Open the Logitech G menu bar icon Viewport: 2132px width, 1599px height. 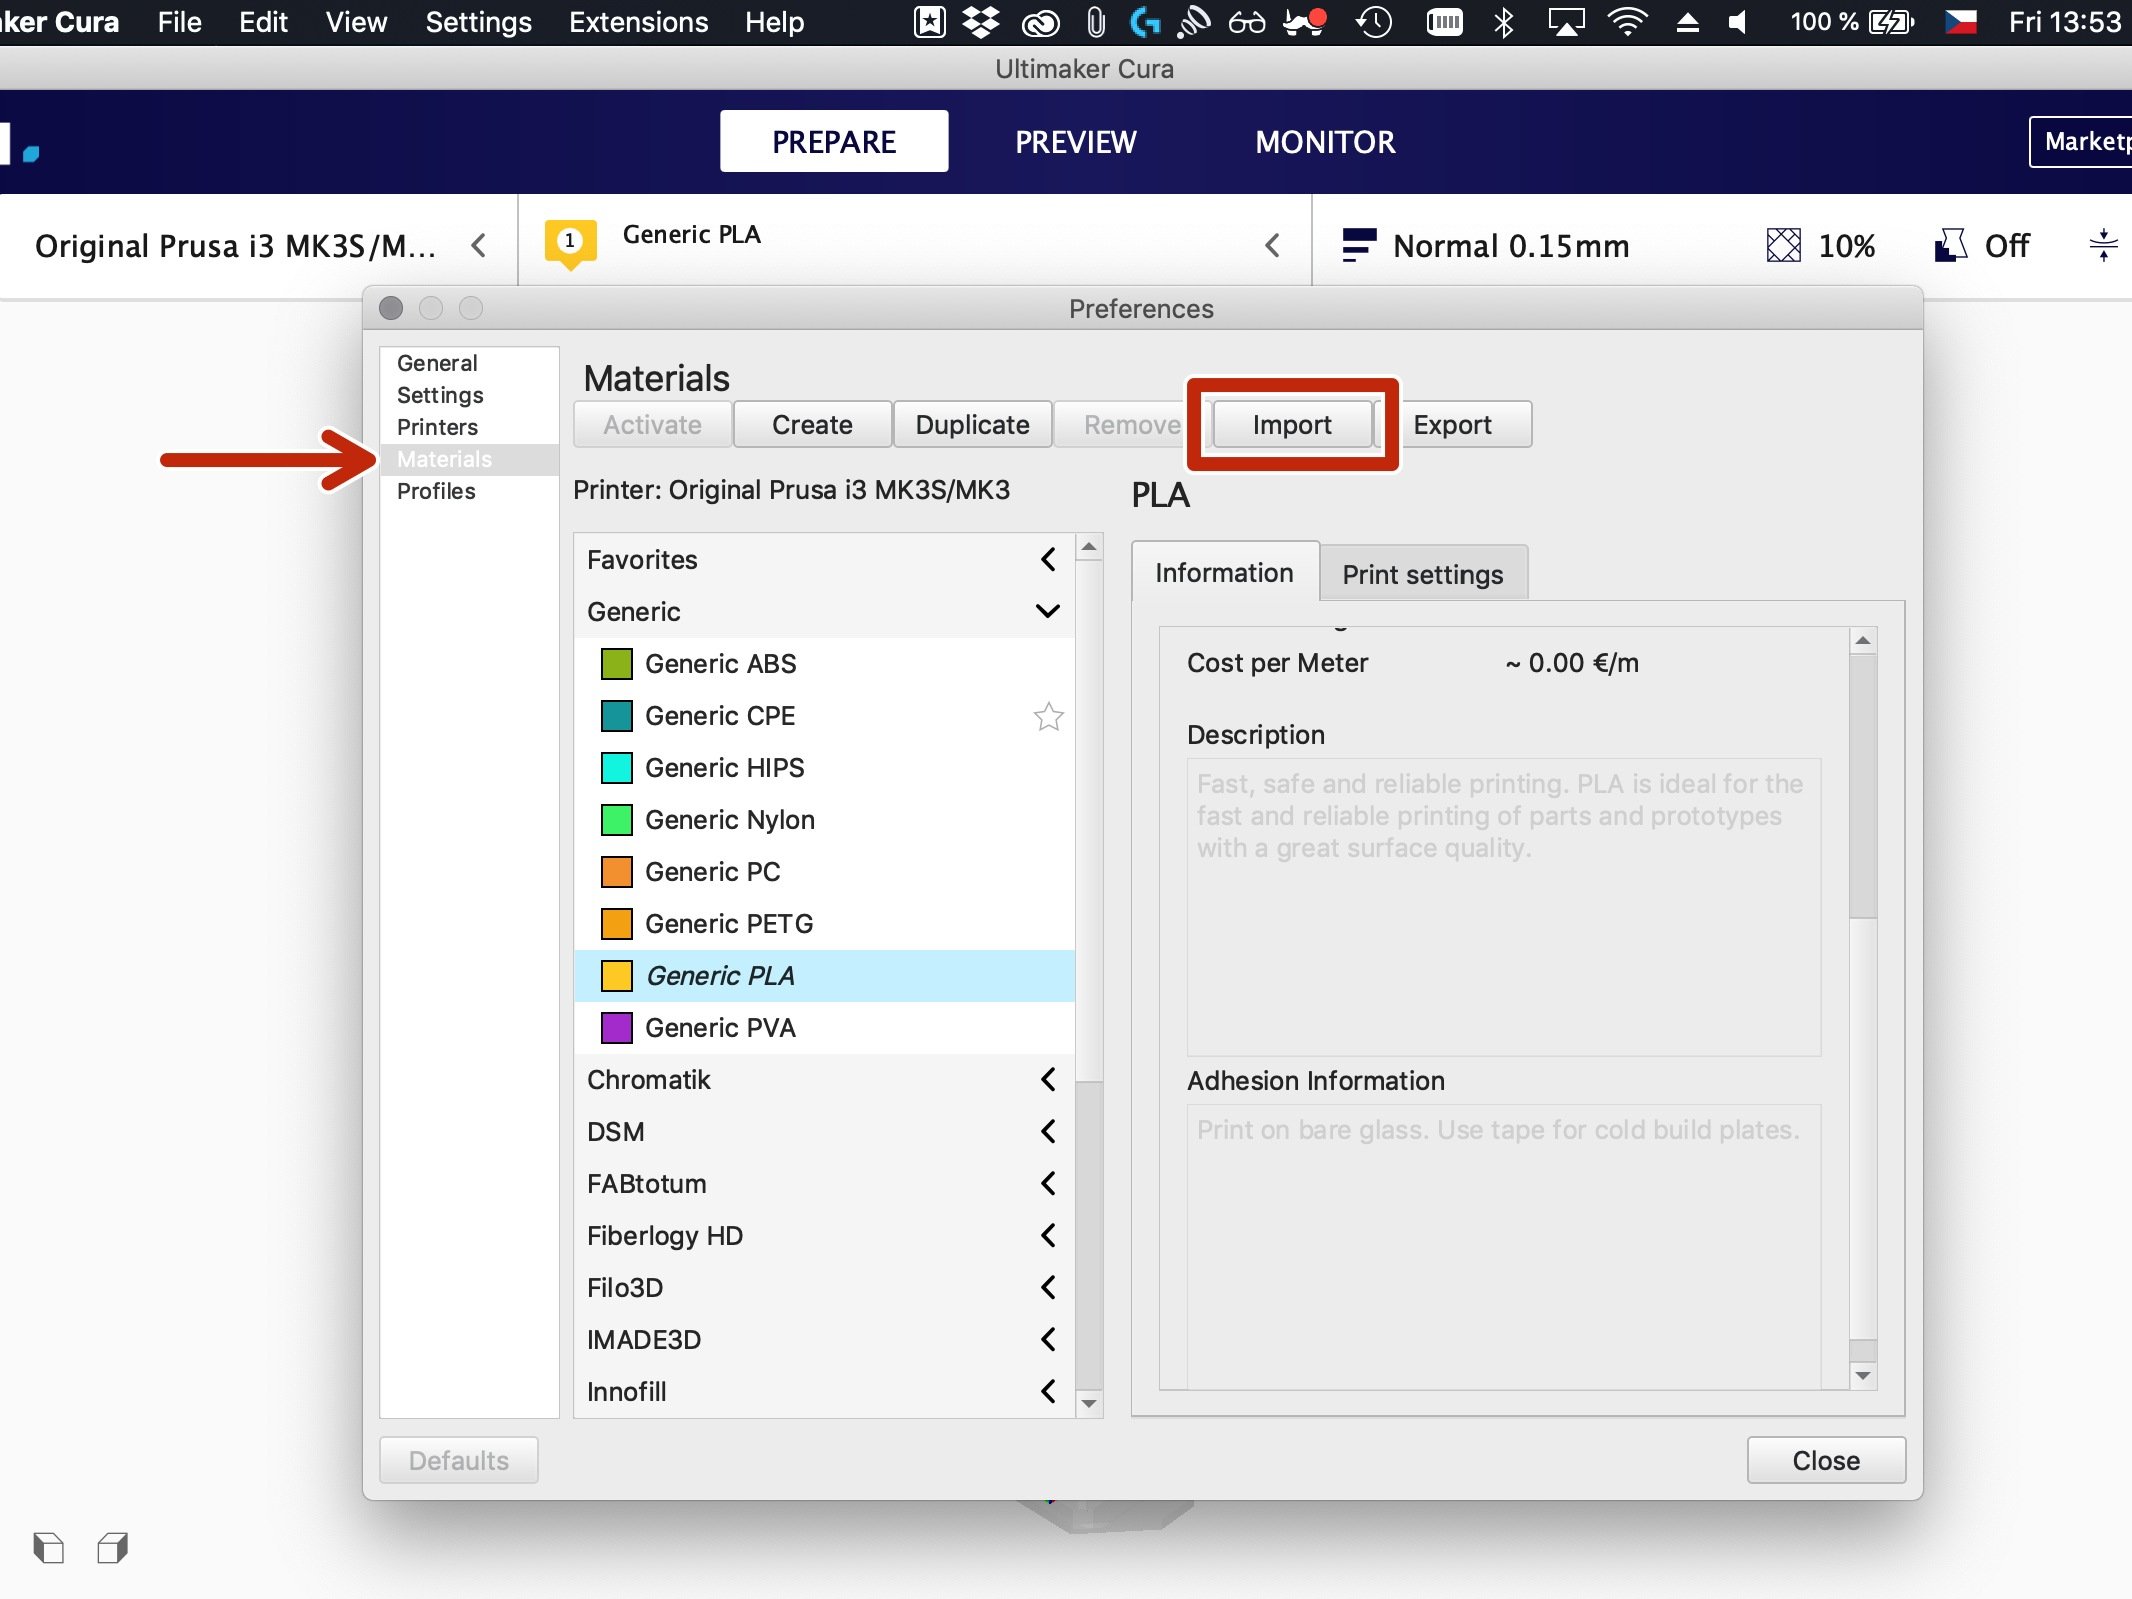point(1144,22)
